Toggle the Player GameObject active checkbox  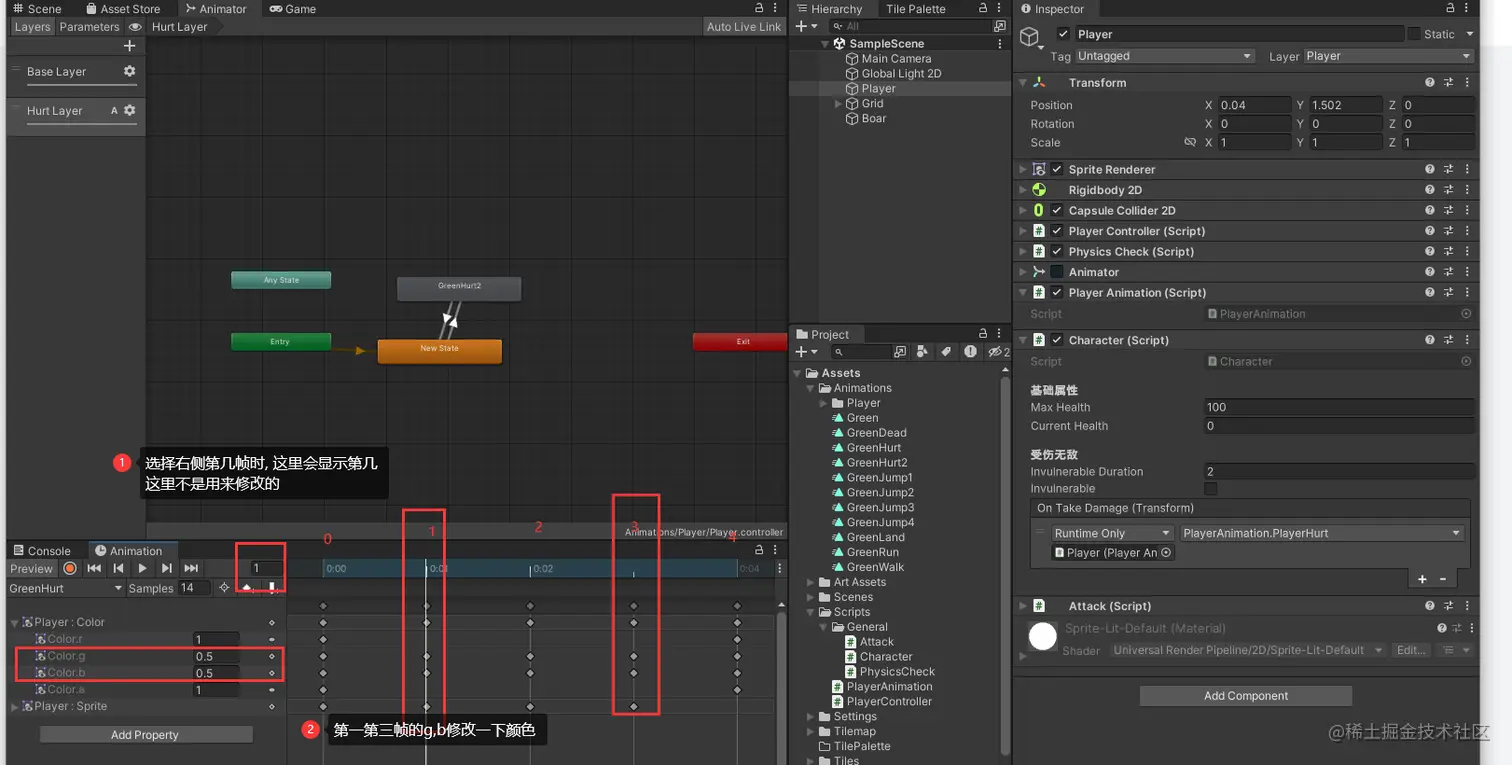pos(1063,34)
